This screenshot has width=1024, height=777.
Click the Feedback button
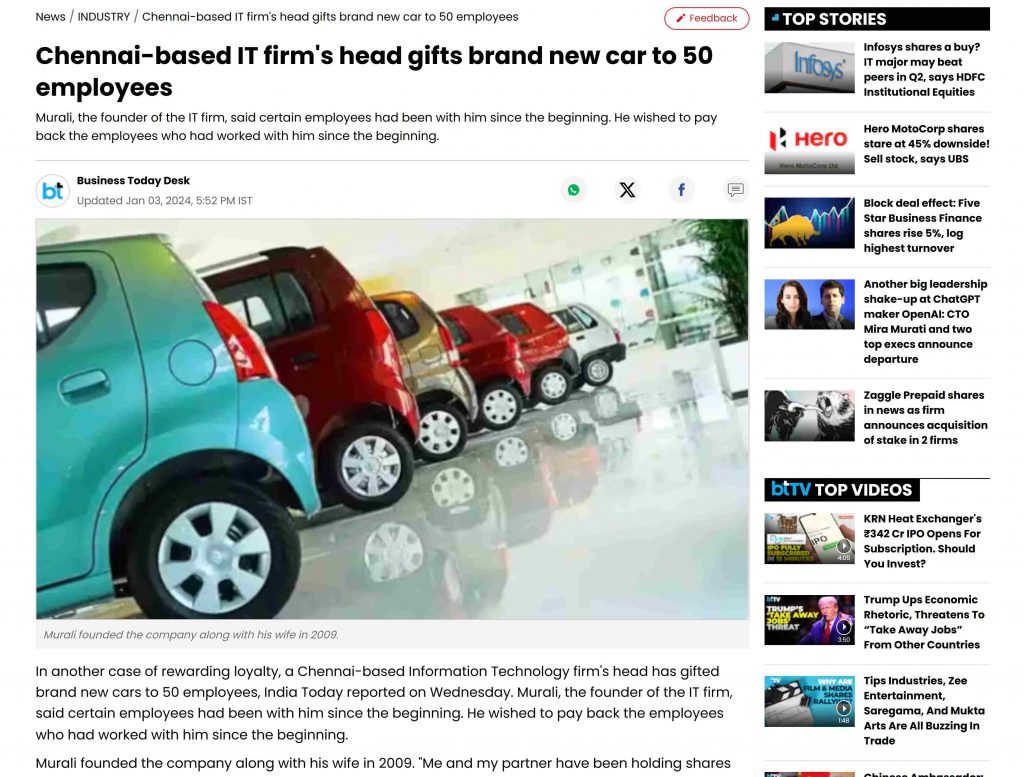point(707,18)
